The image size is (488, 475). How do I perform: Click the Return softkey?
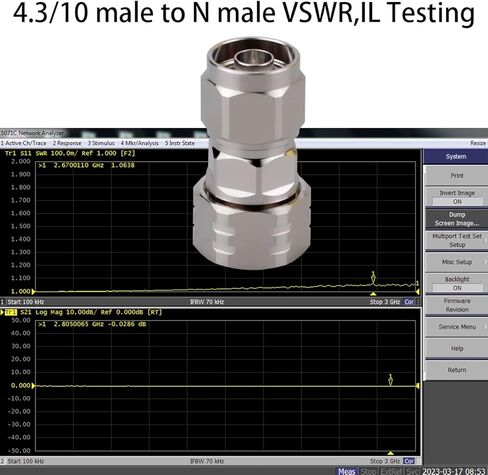(x=456, y=370)
